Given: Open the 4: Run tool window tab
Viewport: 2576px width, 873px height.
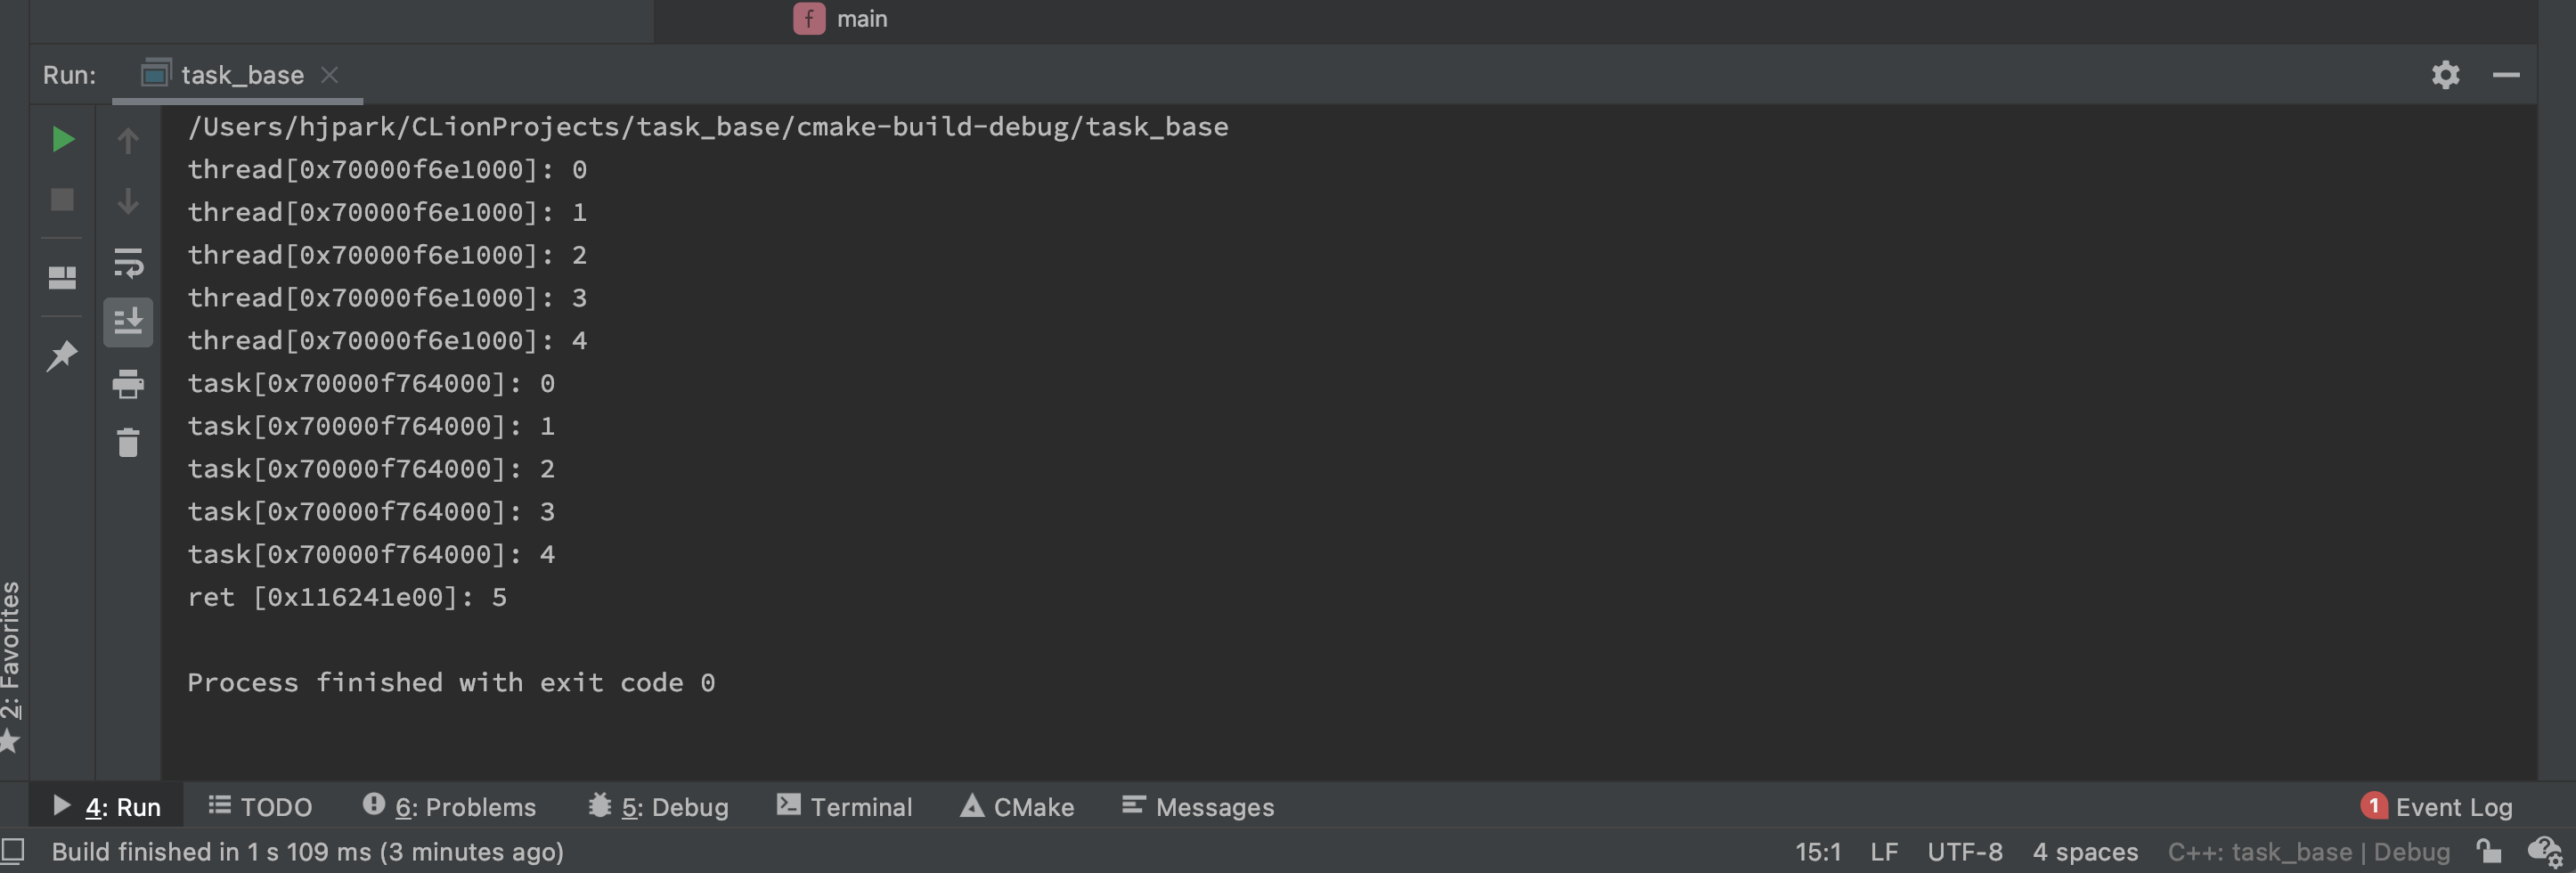Looking at the screenshot, I should pyautogui.click(x=106, y=806).
